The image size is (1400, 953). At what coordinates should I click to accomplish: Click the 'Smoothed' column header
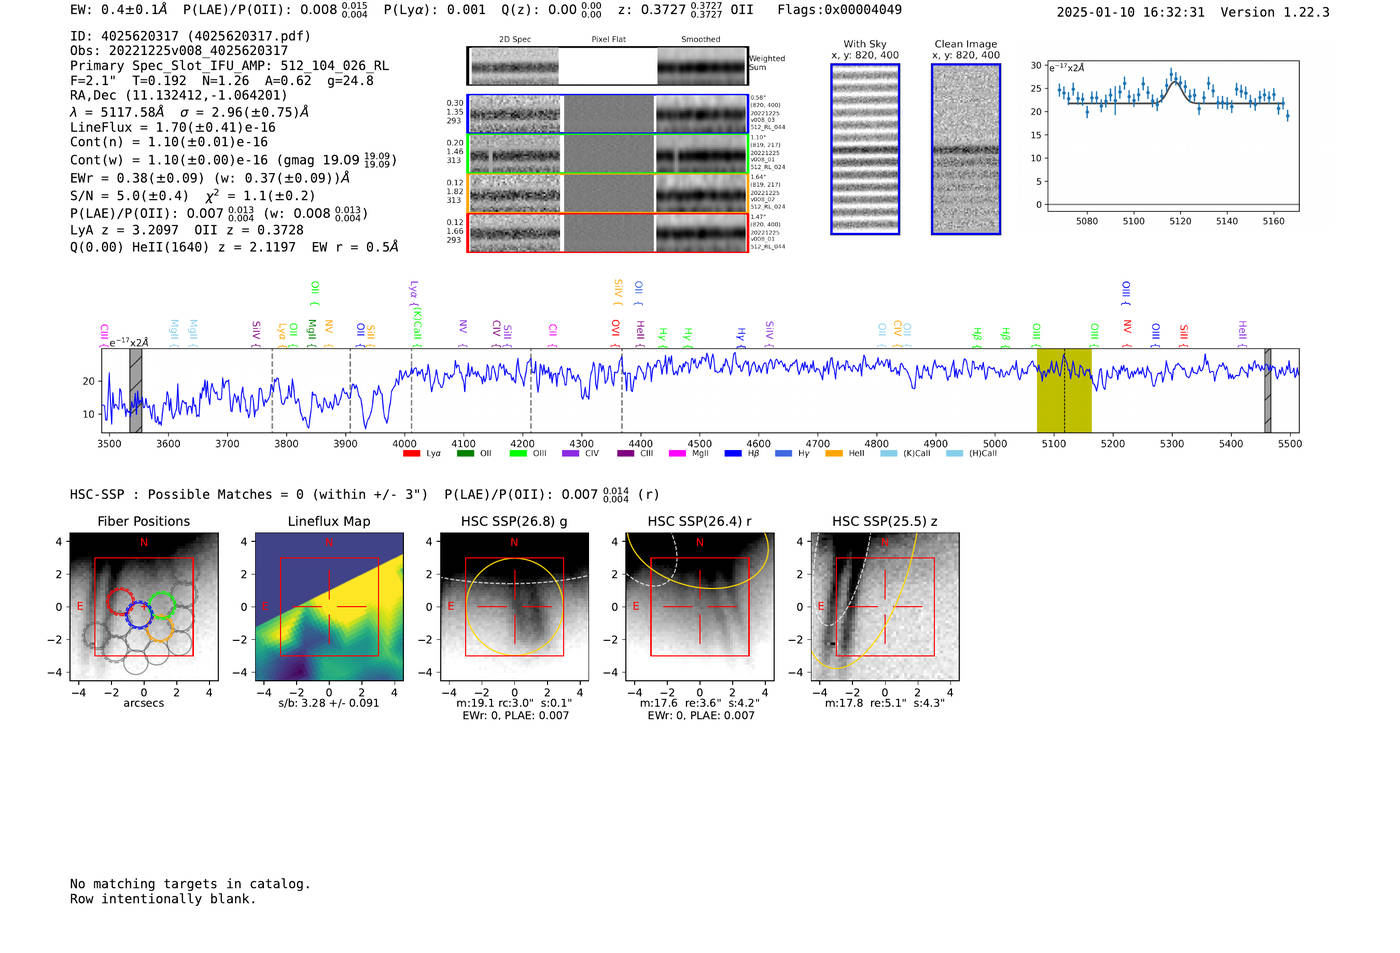click(x=701, y=40)
